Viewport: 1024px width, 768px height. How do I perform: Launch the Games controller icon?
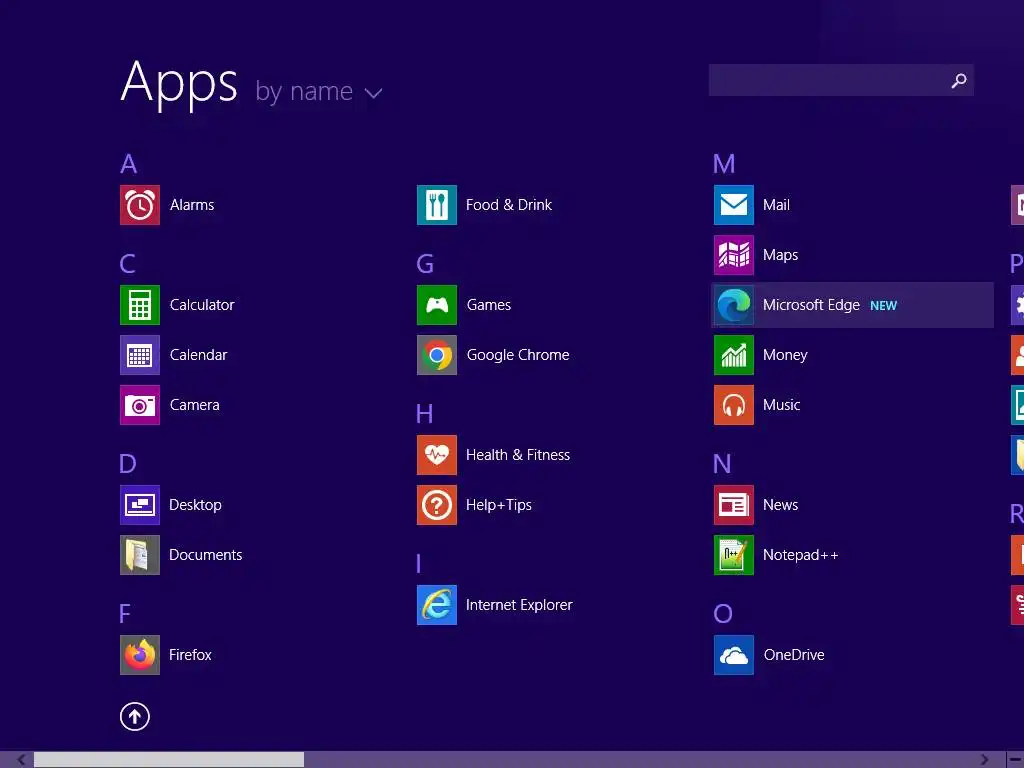point(437,305)
